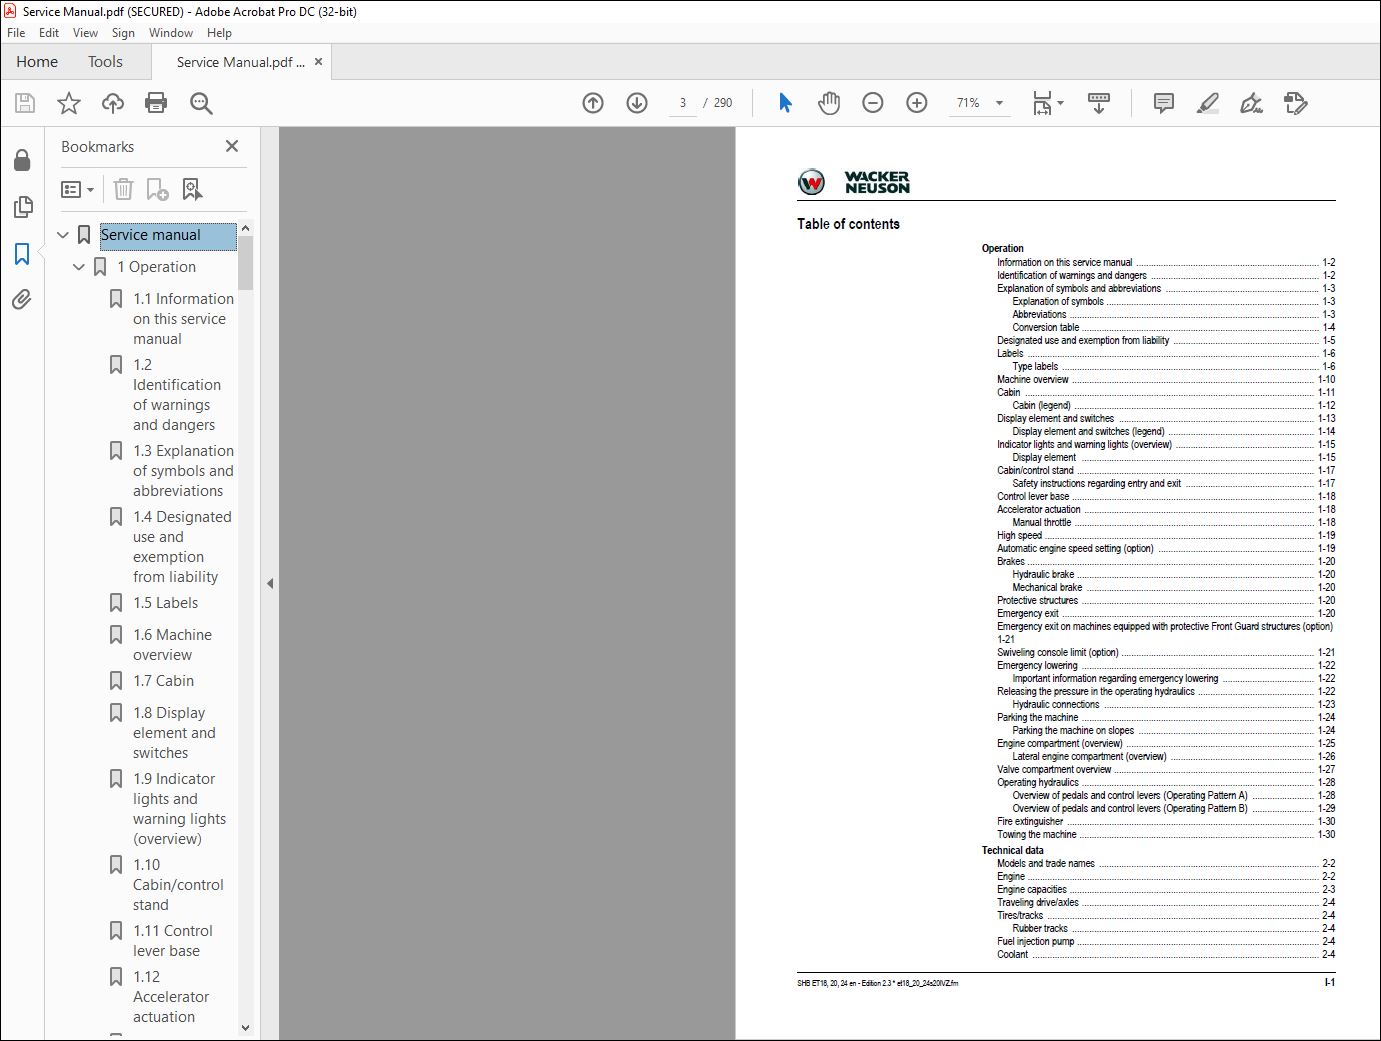Open bookmark 1.8 Display element and switches
Viewport: 1381px width, 1041px height.
tap(174, 733)
